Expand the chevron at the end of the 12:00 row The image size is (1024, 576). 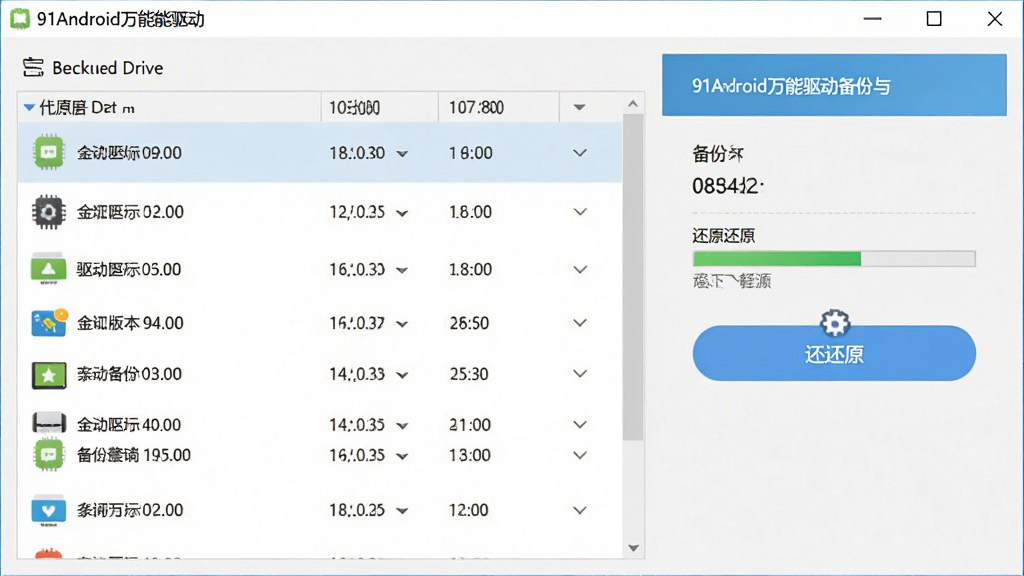[580, 510]
